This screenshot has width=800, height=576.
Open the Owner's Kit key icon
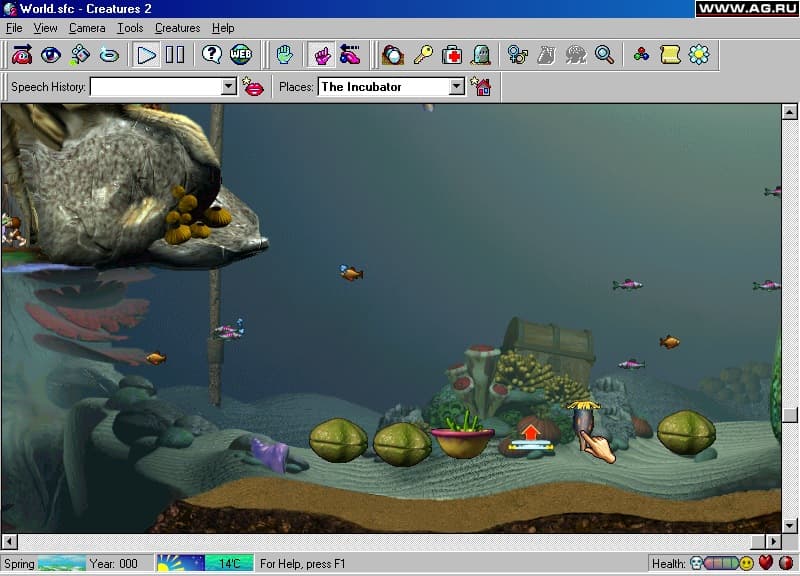423,55
